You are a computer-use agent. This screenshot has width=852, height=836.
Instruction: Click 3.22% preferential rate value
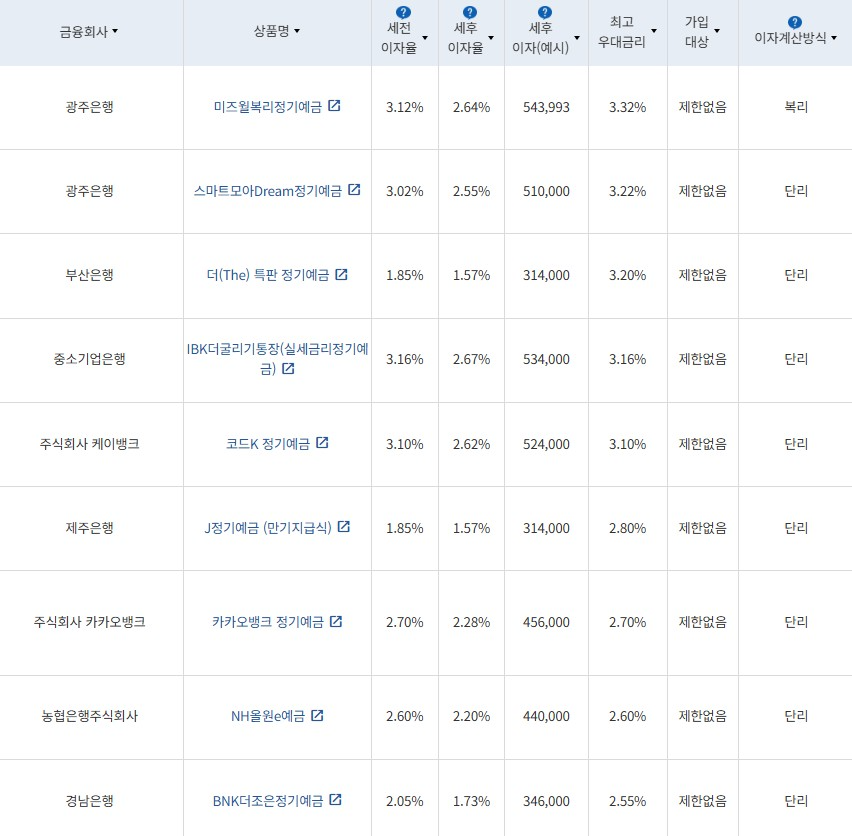pyautogui.click(x=628, y=191)
